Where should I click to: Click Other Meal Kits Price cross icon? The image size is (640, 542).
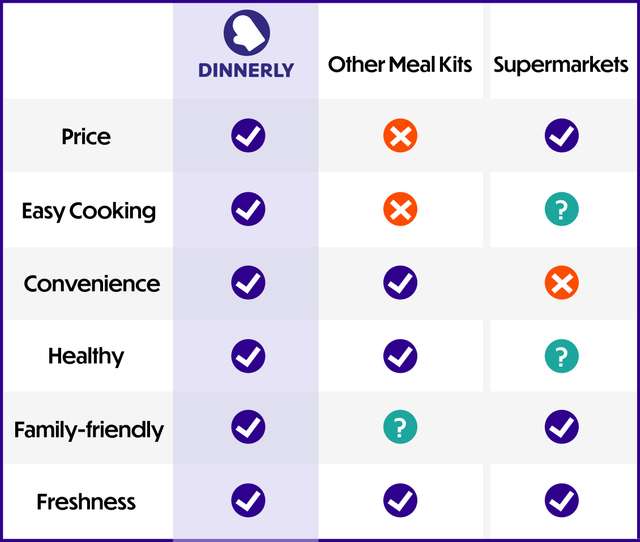click(400, 136)
